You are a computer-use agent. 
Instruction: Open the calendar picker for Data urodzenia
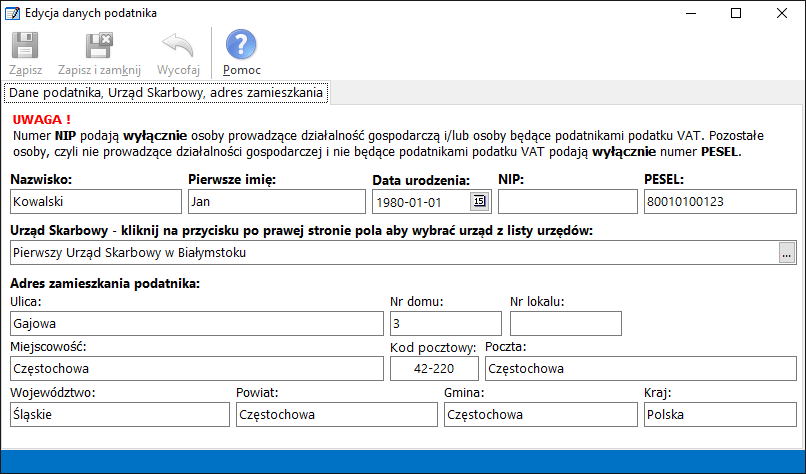point(478,202)
